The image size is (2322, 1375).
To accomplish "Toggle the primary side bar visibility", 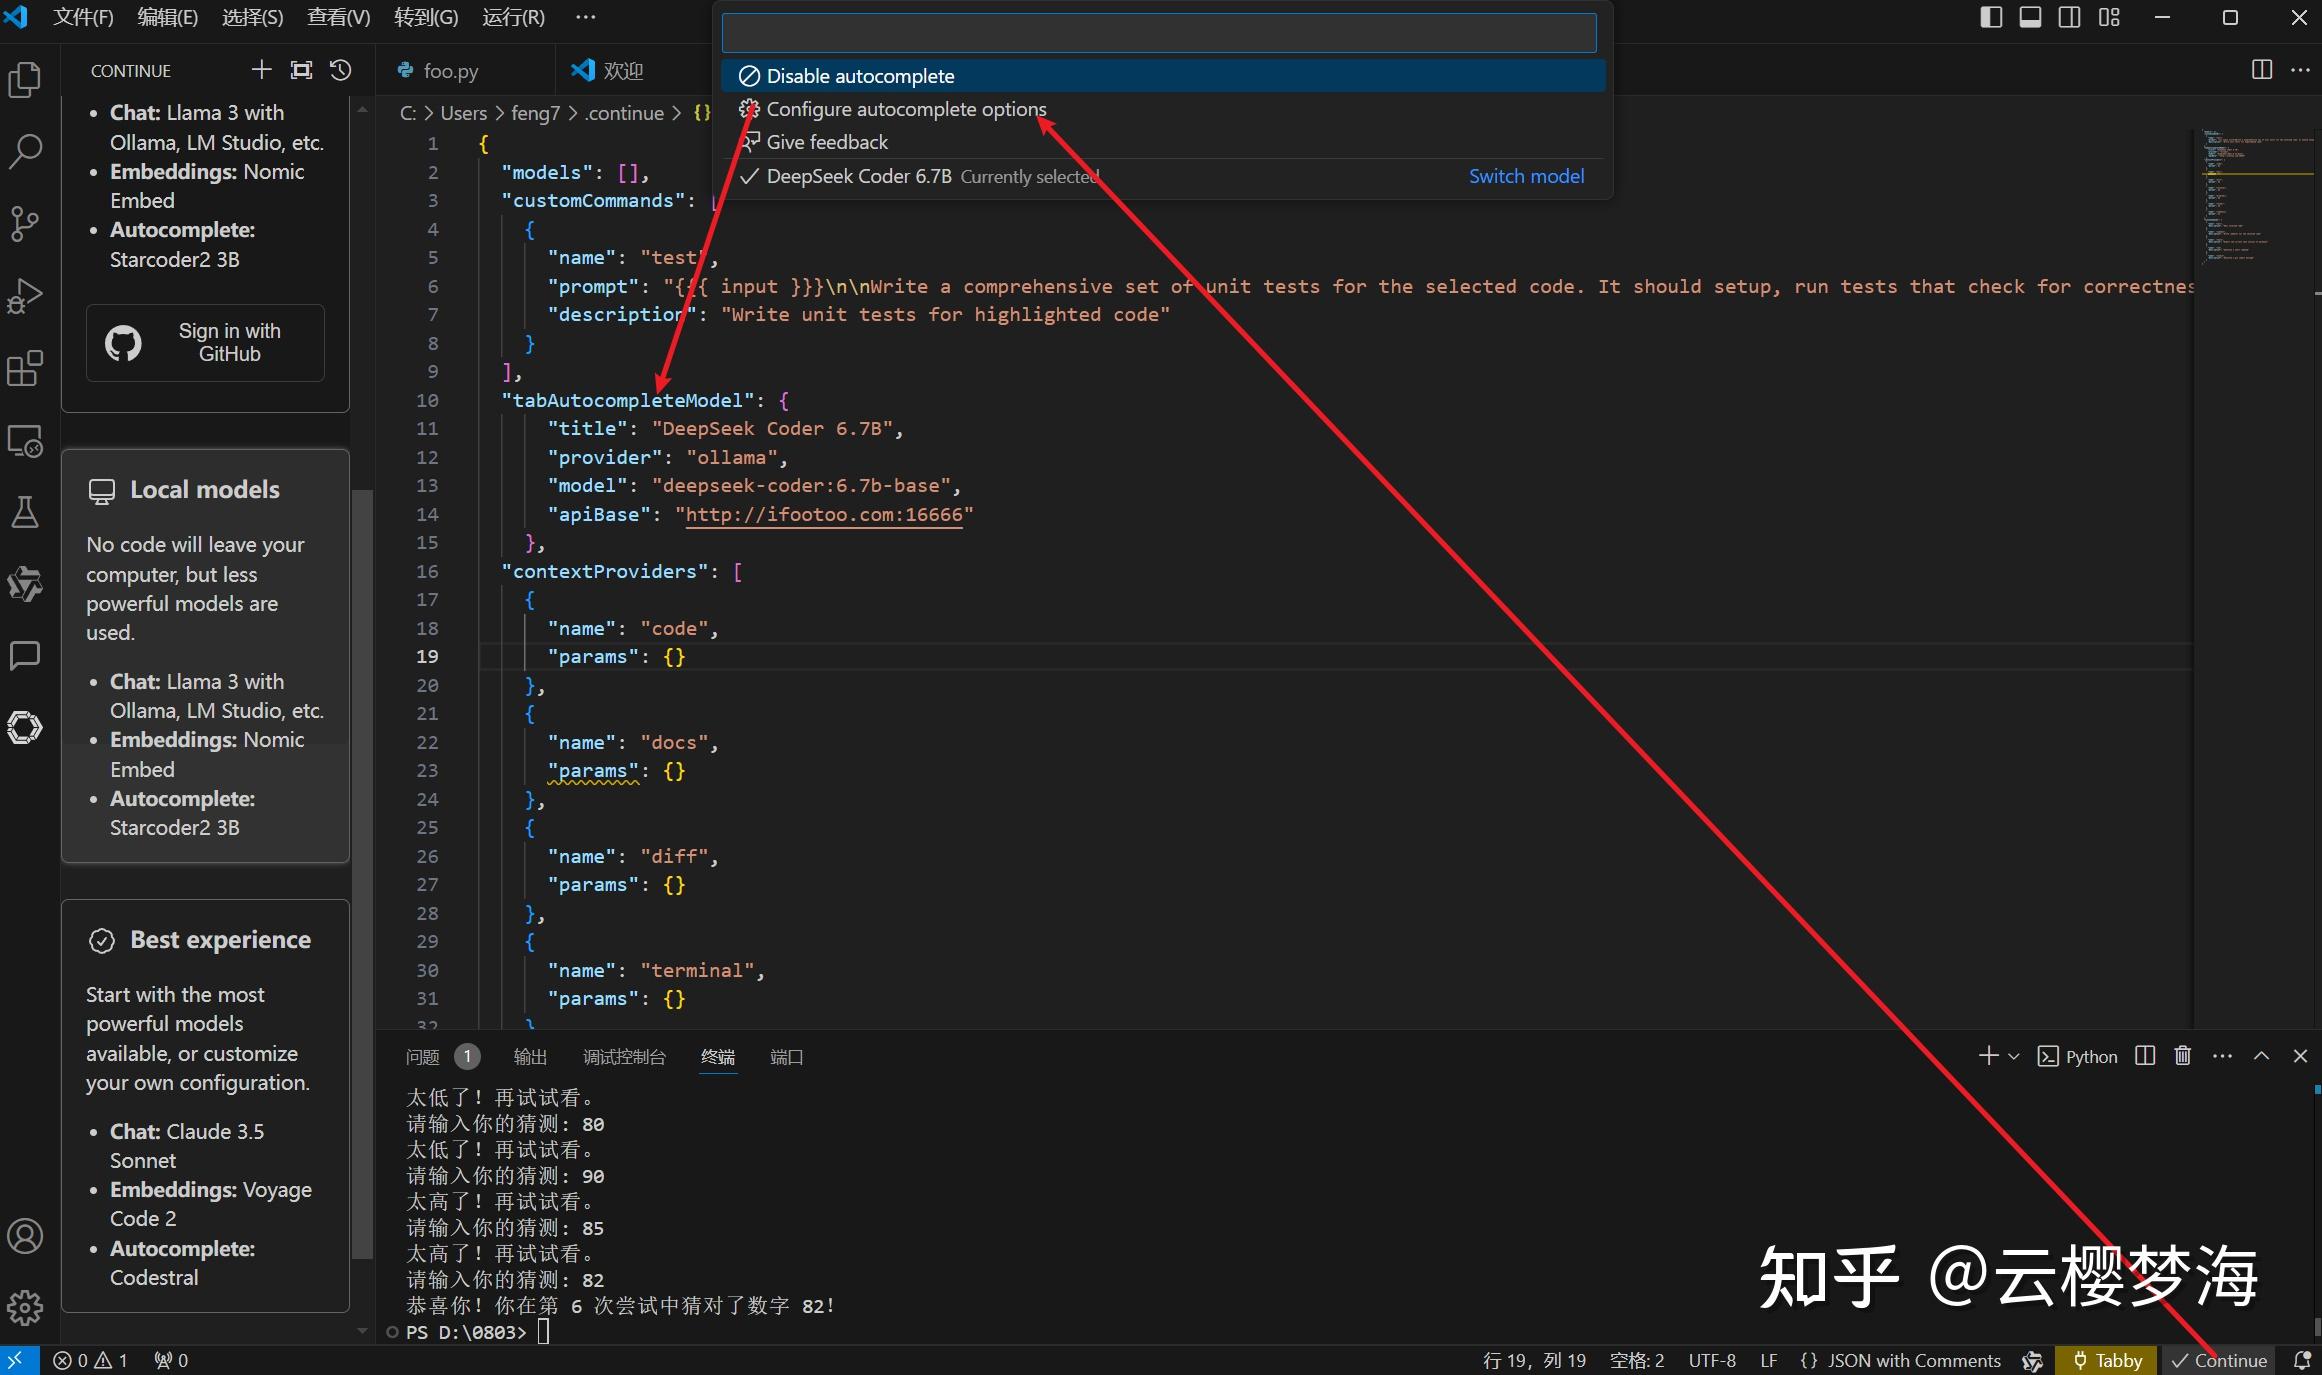I will tap(1991, 17).
